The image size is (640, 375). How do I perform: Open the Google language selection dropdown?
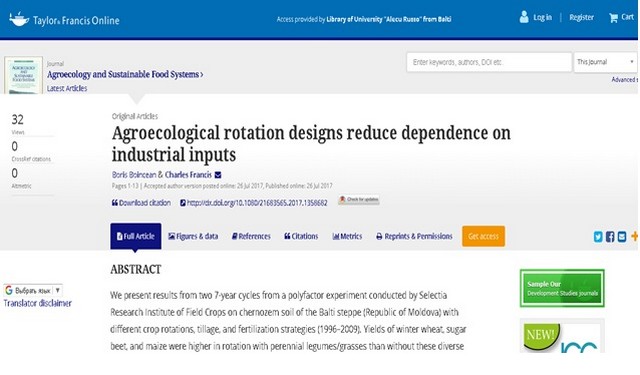[33, 290]
